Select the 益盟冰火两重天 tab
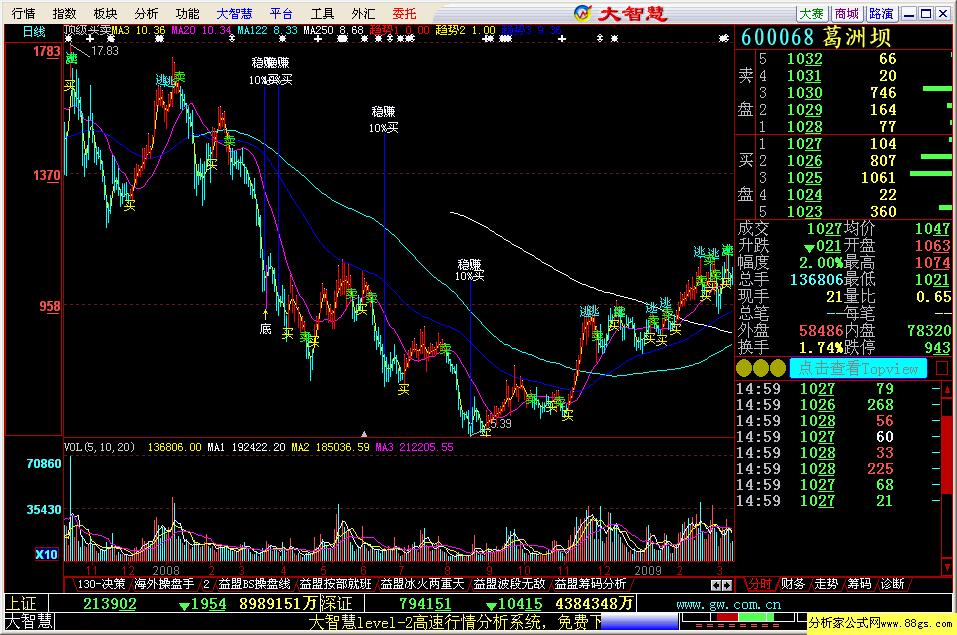The height and width of the screenshot is (635, 957). pyautogui.click(x=422, y=584)
